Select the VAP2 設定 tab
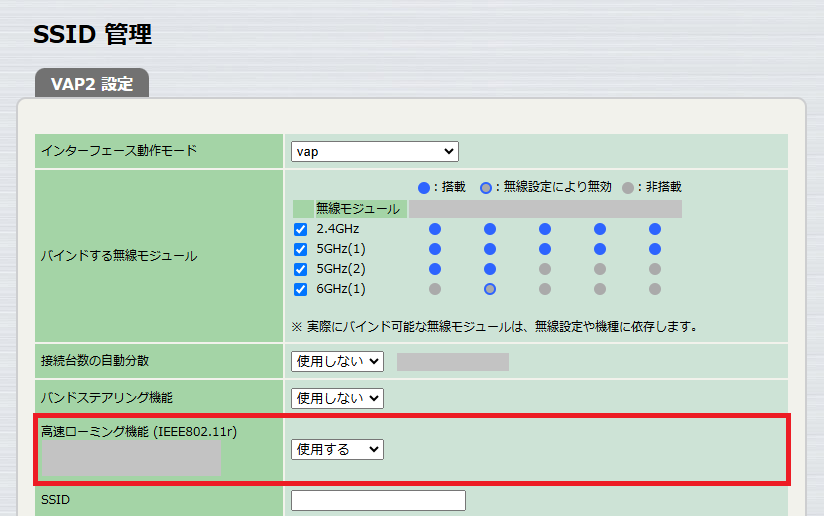The width and height of the screenshot is (824, 516). click(x=92, y=84)
